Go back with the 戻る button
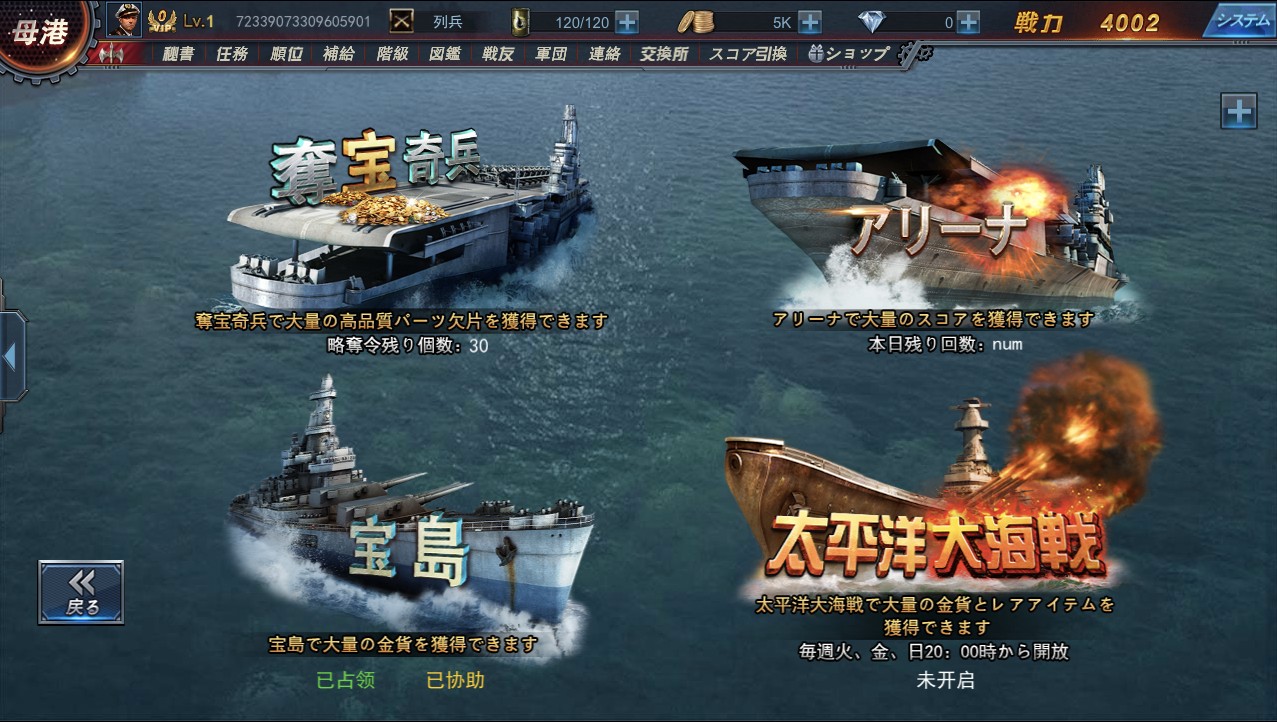 [x=81, y=592]
